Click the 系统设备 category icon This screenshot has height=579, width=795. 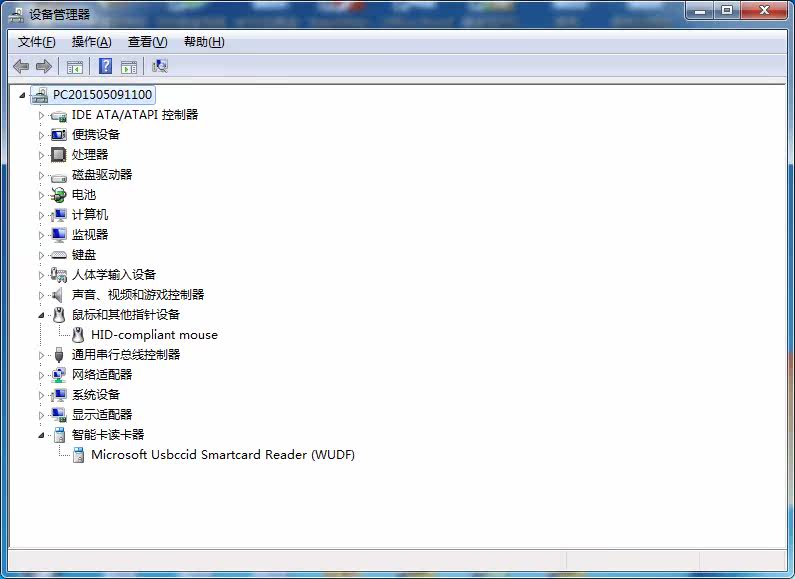tap(58, 395)
